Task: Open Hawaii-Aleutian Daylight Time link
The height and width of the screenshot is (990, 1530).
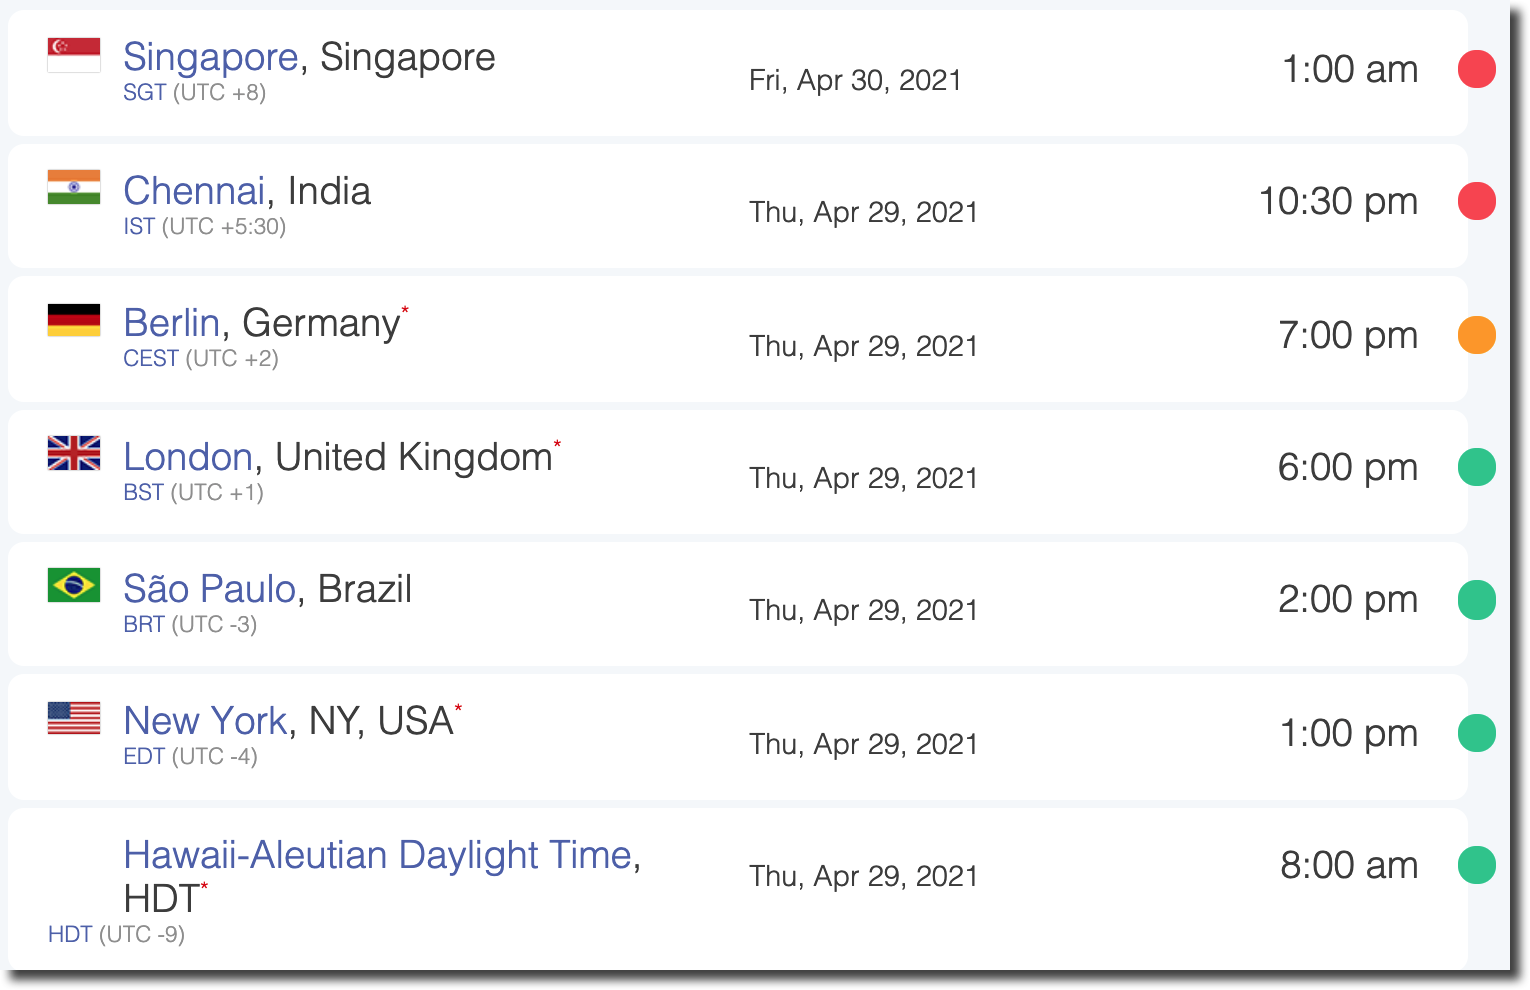Action: 378,855
